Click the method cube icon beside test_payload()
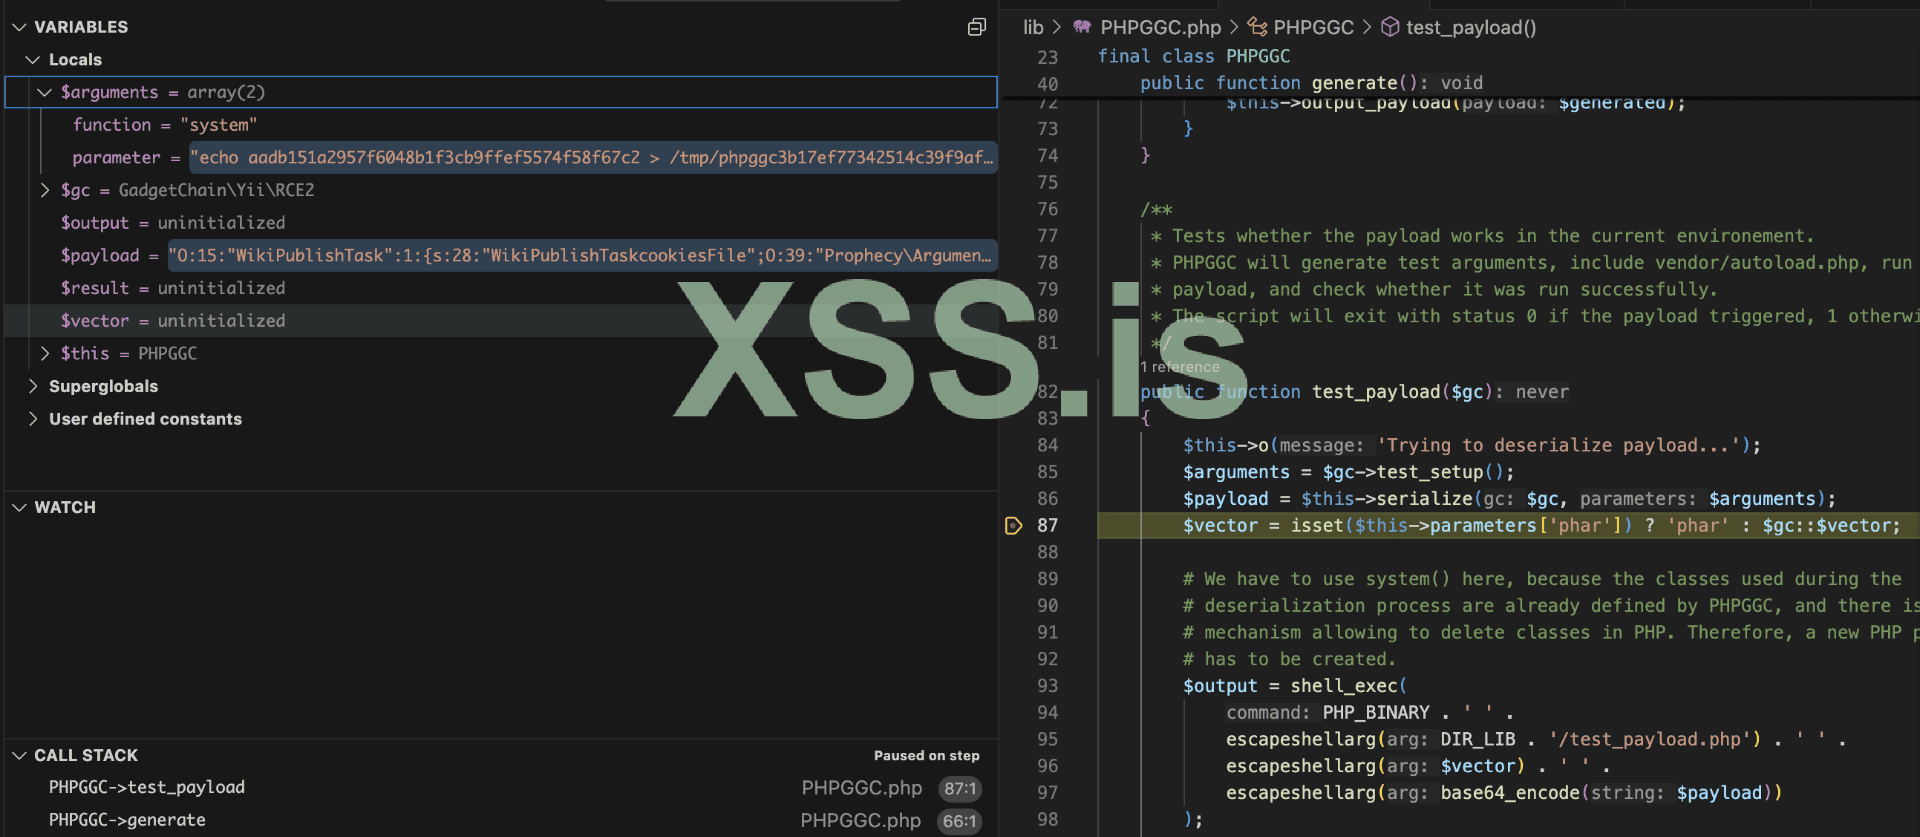1920x837 pixels. tap(1390, 27)
